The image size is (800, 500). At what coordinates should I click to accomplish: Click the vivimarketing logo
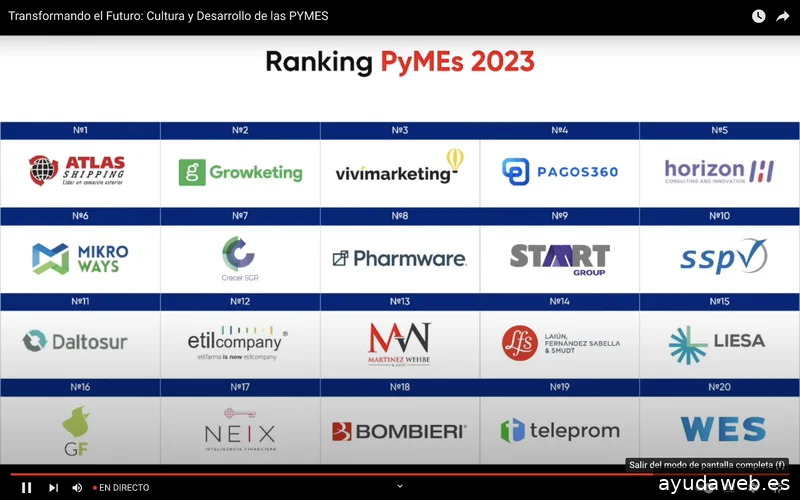click(x=399, y=167)
